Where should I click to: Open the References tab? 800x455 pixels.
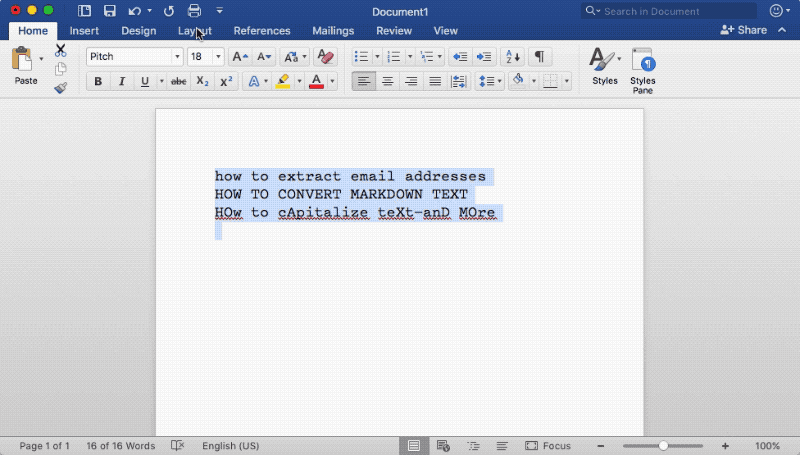coord(262,31)
